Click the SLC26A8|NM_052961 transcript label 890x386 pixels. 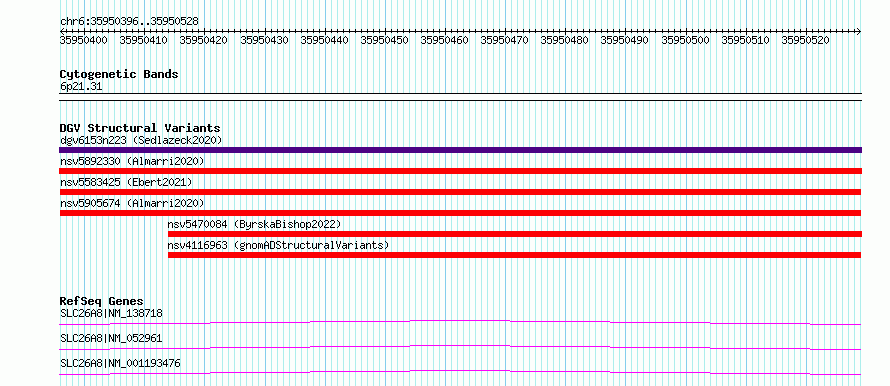[x=111, y=338]
